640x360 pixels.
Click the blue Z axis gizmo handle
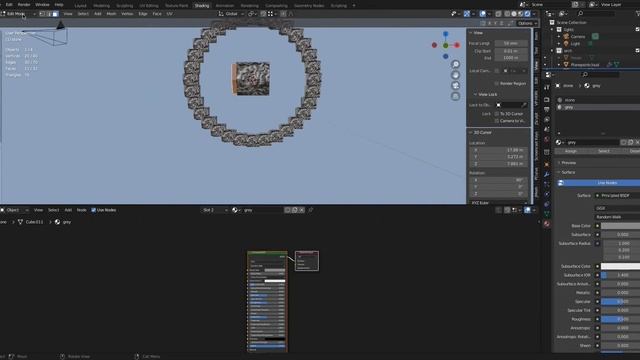[446, 34]
